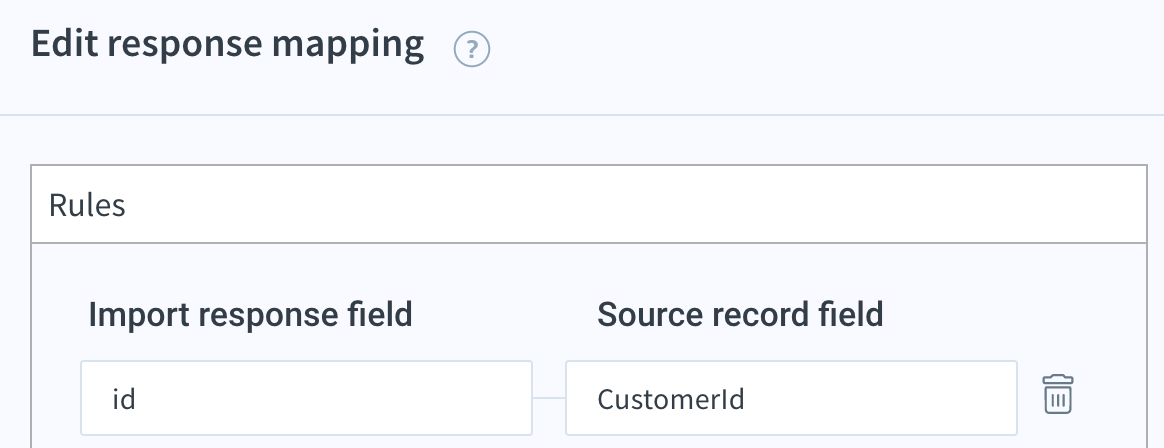The image size is (1164, 448).
Task: Open the help icon beside Edit response mapping
Action: (471, 50)
